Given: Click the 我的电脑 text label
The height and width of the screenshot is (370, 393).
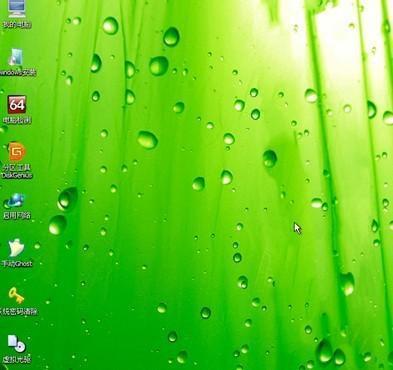Looking at the screenshot, I should pyautogui.click(x=17, y=24).
